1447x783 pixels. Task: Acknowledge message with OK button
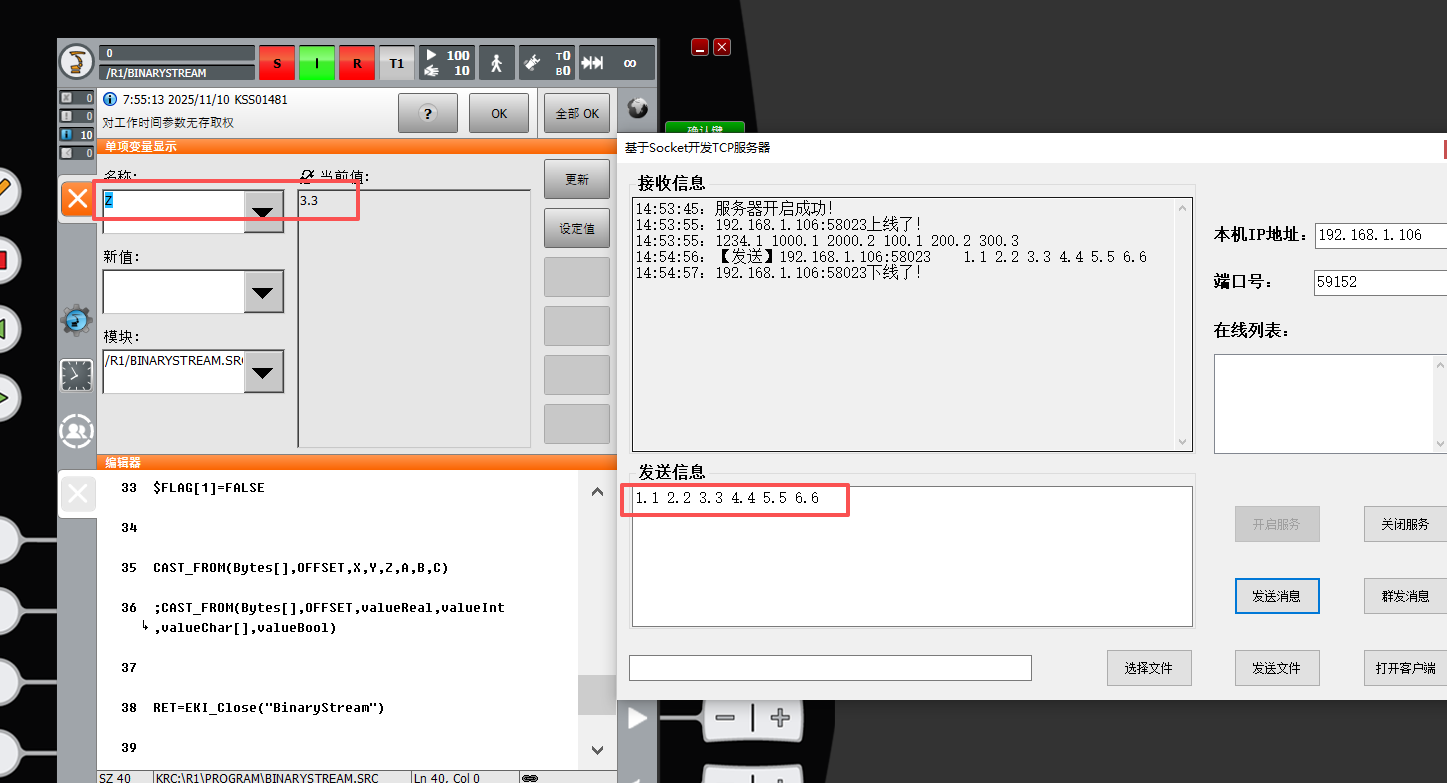pyautogui.click(x=499, y=113)
